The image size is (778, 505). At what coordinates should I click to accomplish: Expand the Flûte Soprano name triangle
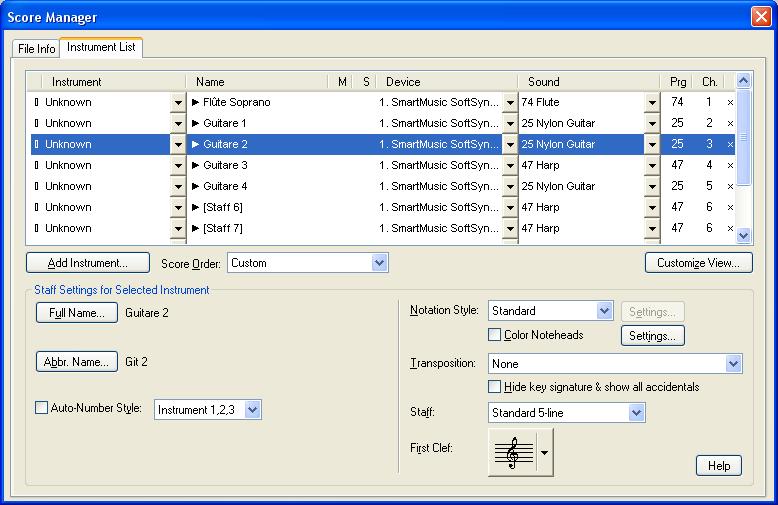195,102
